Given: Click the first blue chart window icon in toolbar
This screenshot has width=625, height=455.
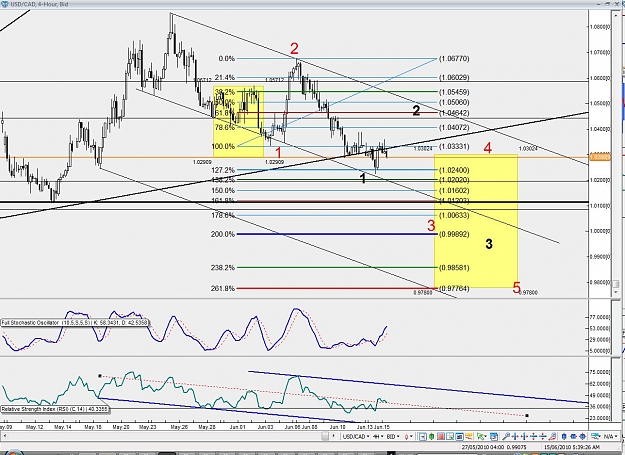Looking at the screenshot, I should coord(423,437).
